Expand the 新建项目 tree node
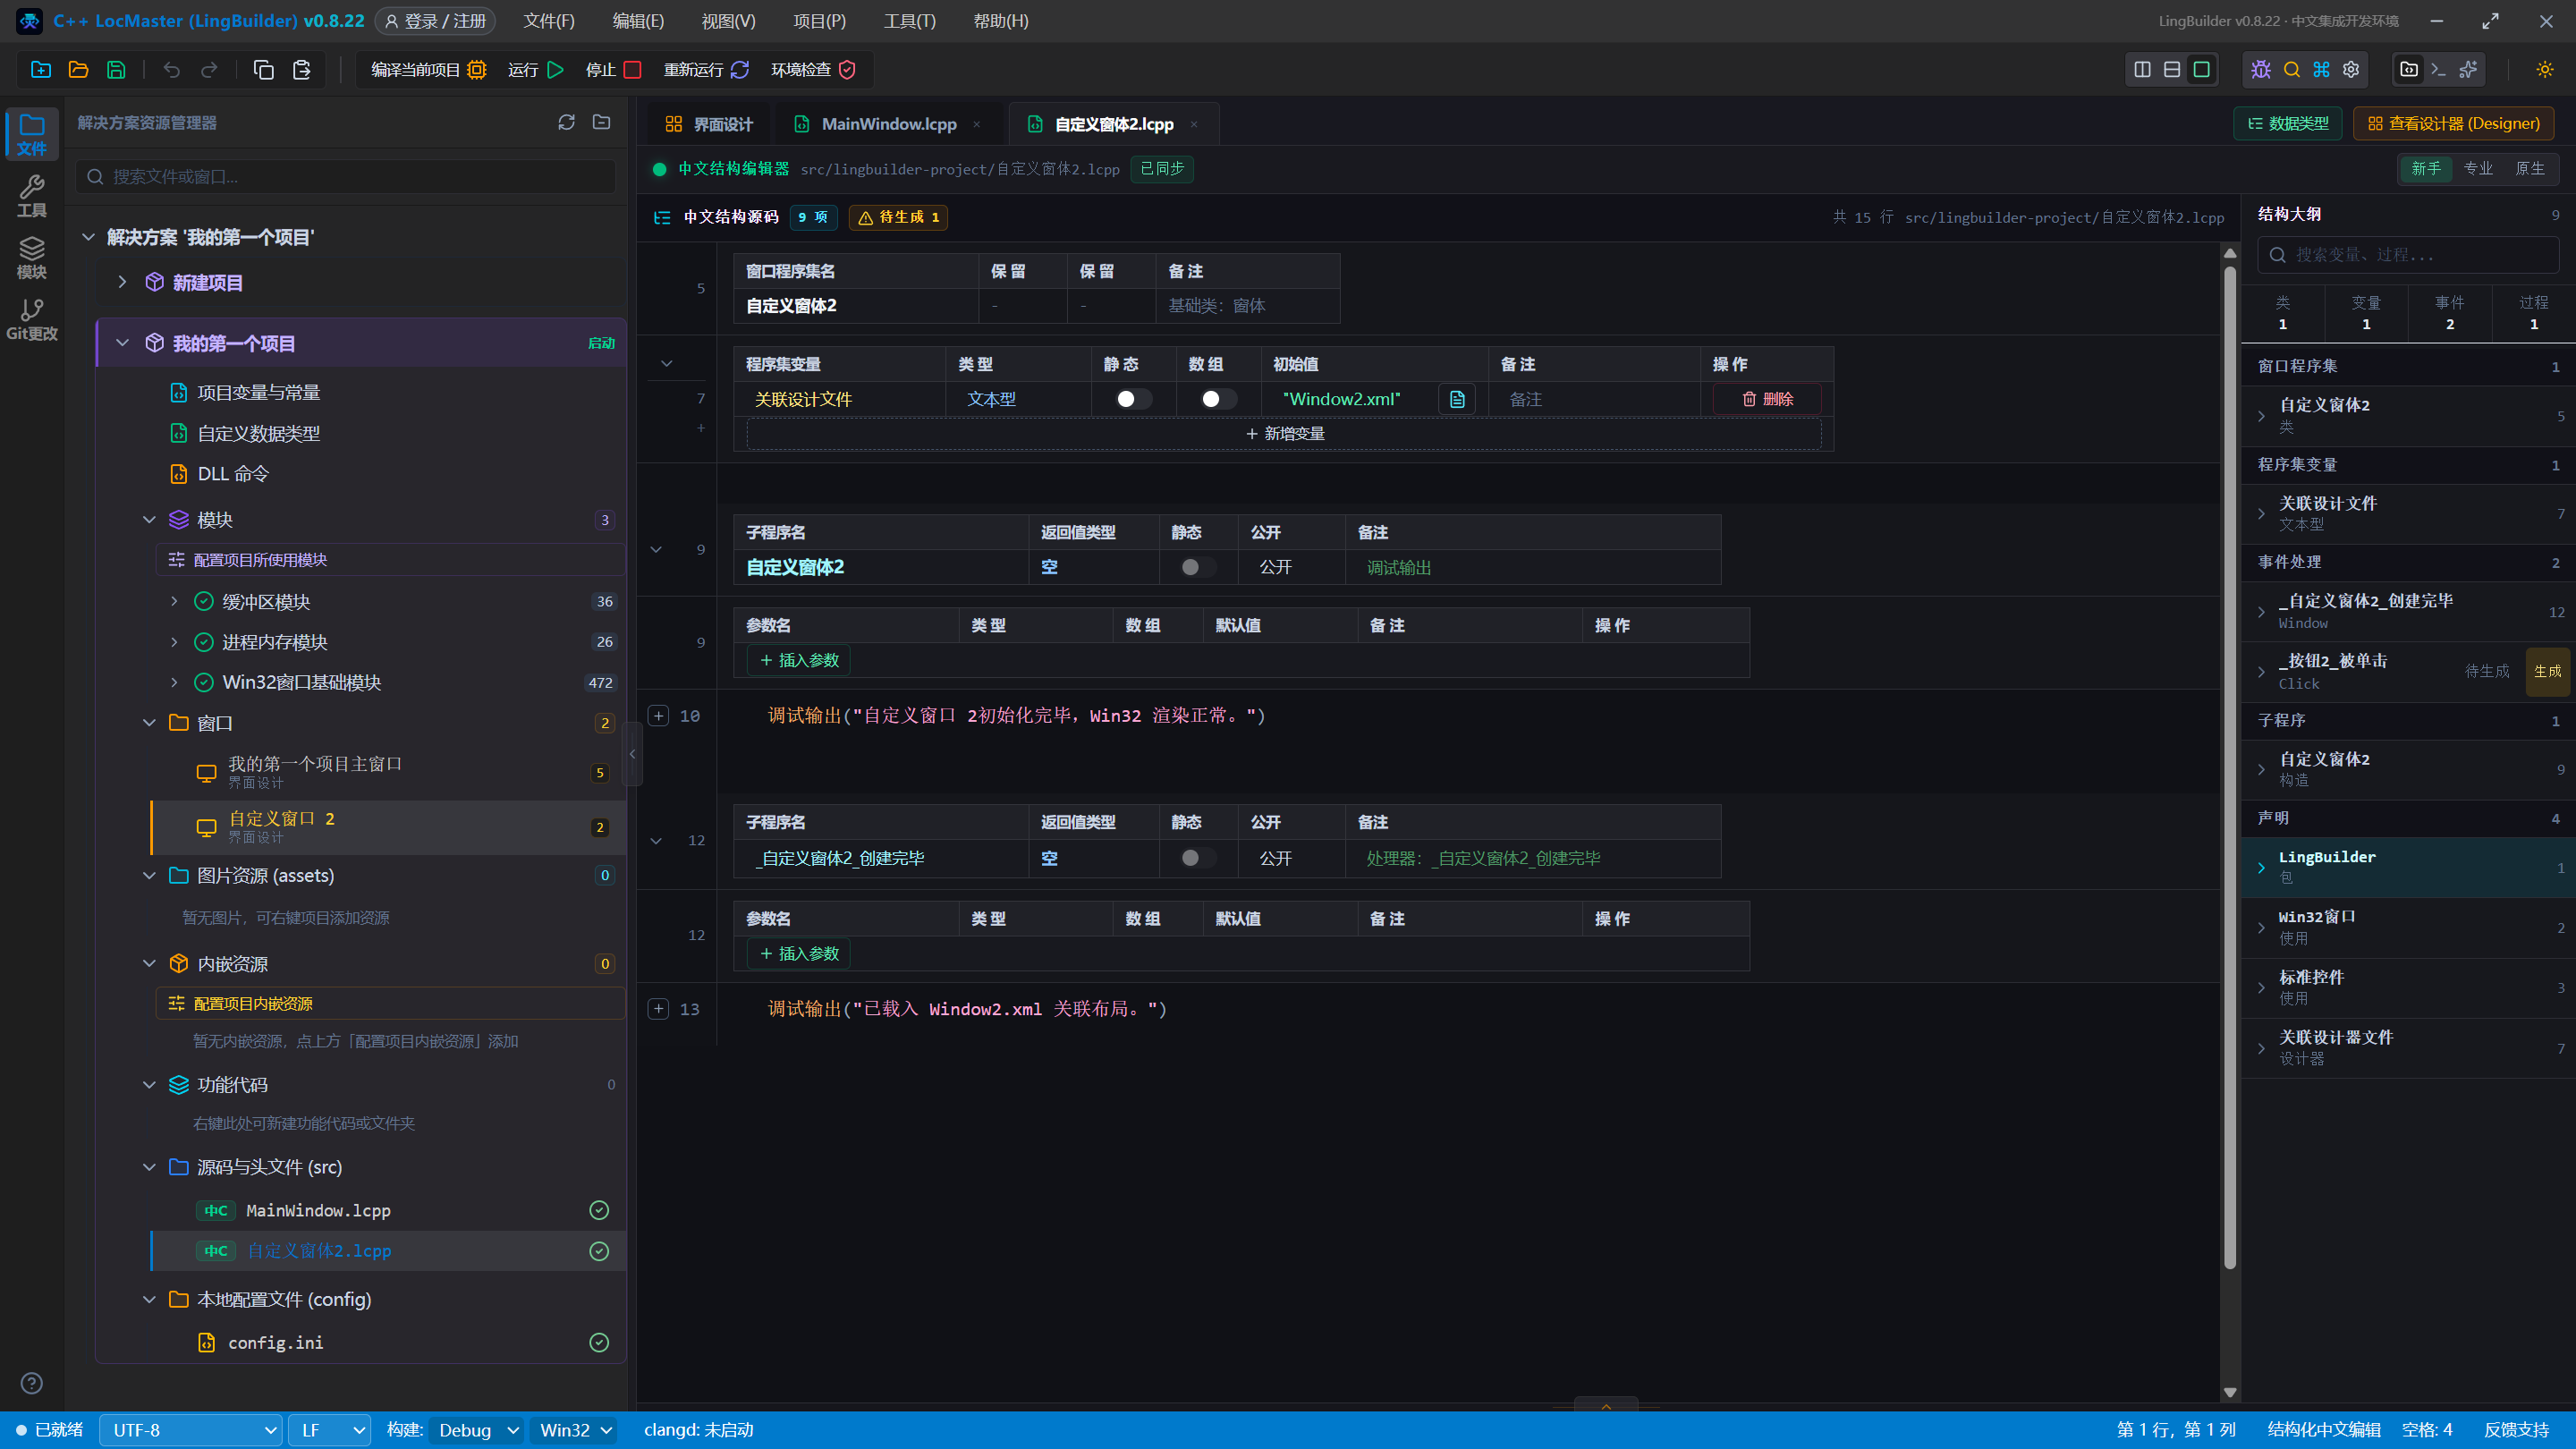The width and height of the screenshot is (2576, 1449). (x=122, y=282)
